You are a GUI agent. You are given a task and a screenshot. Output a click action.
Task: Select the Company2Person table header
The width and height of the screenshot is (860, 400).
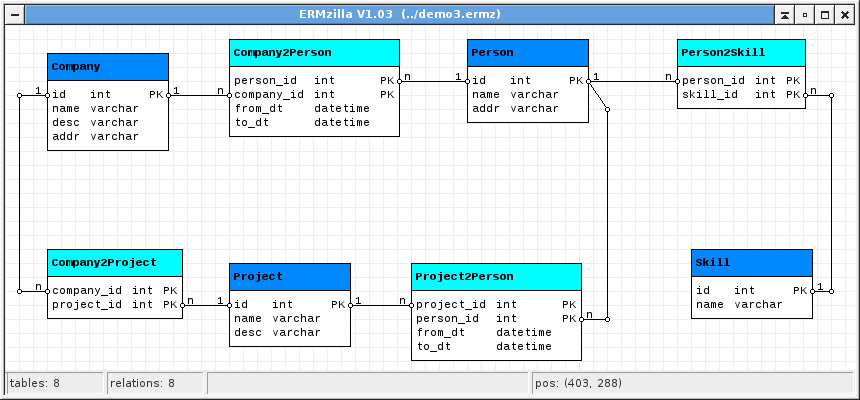[x=314, y=53]
